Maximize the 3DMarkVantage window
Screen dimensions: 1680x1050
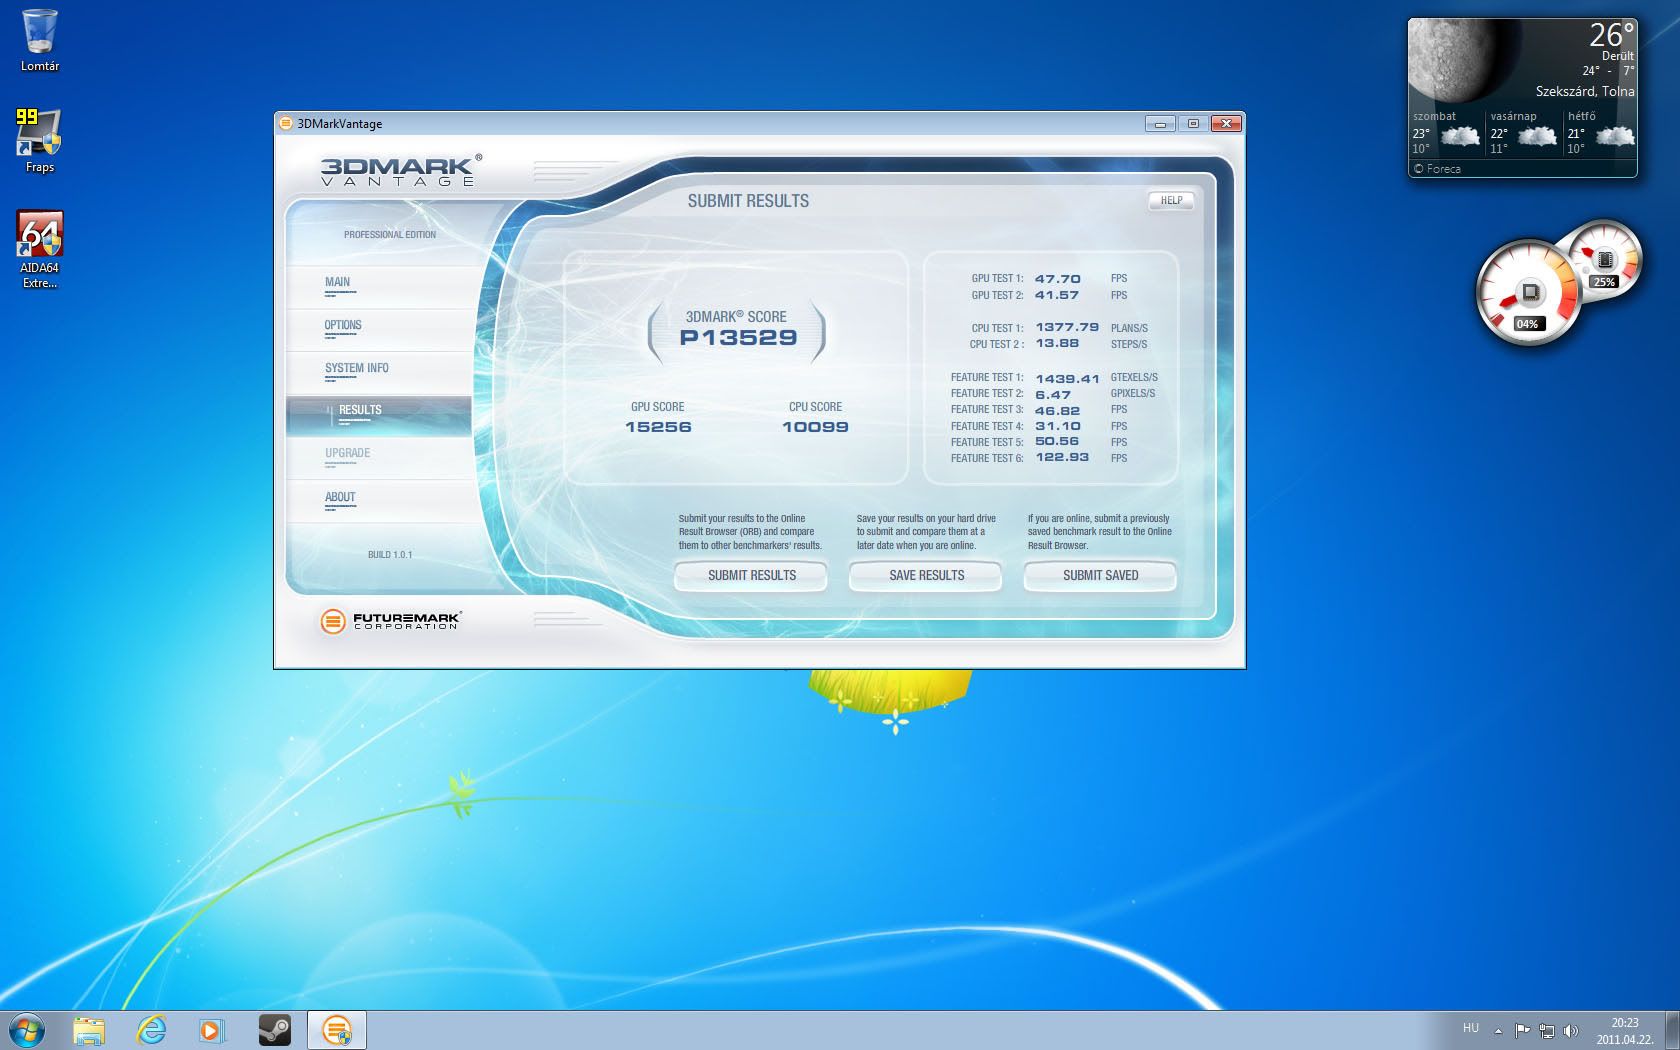(1192, 124)
